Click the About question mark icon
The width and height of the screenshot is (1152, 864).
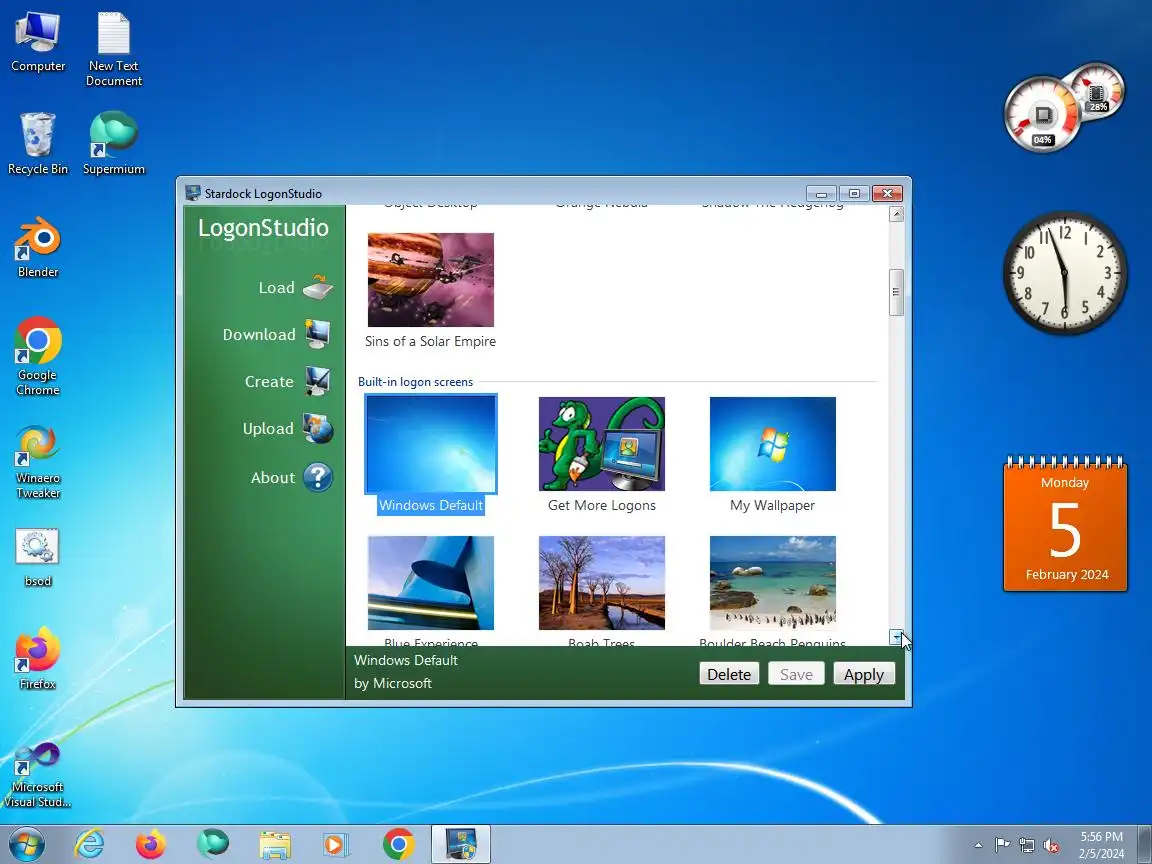[x=318, y=478]
